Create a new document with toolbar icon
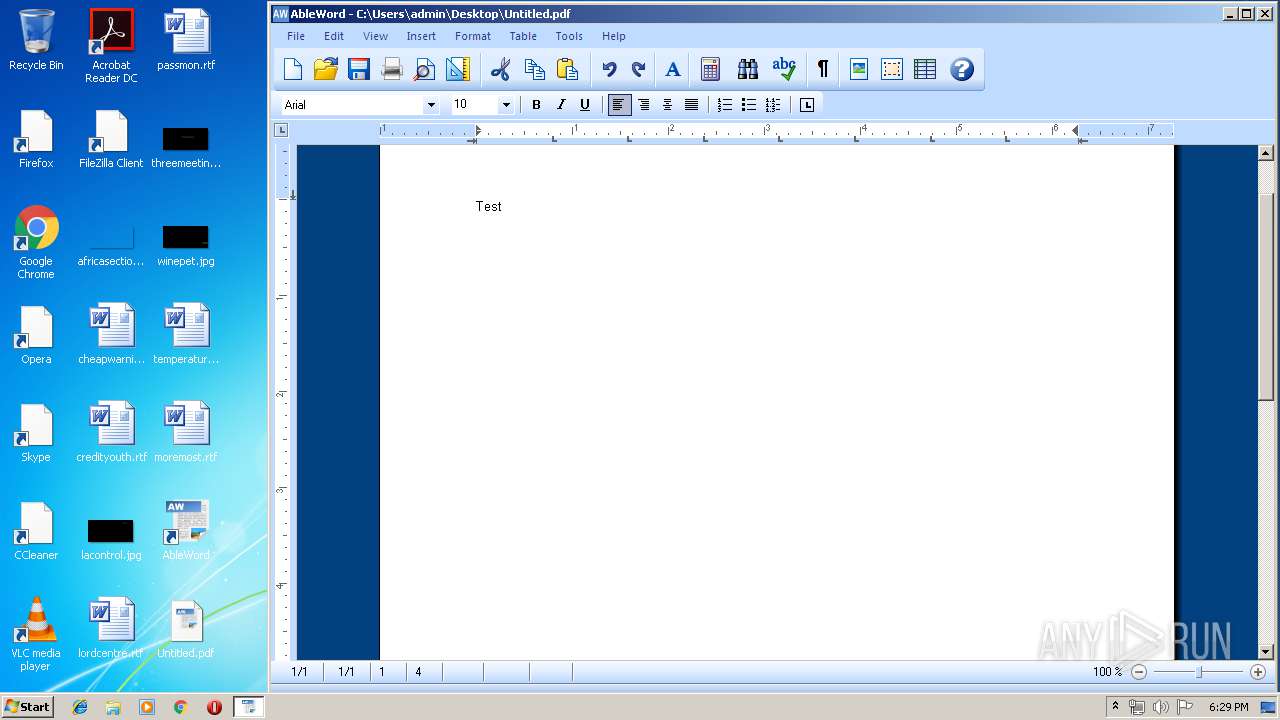 click(x=293, y=69)
